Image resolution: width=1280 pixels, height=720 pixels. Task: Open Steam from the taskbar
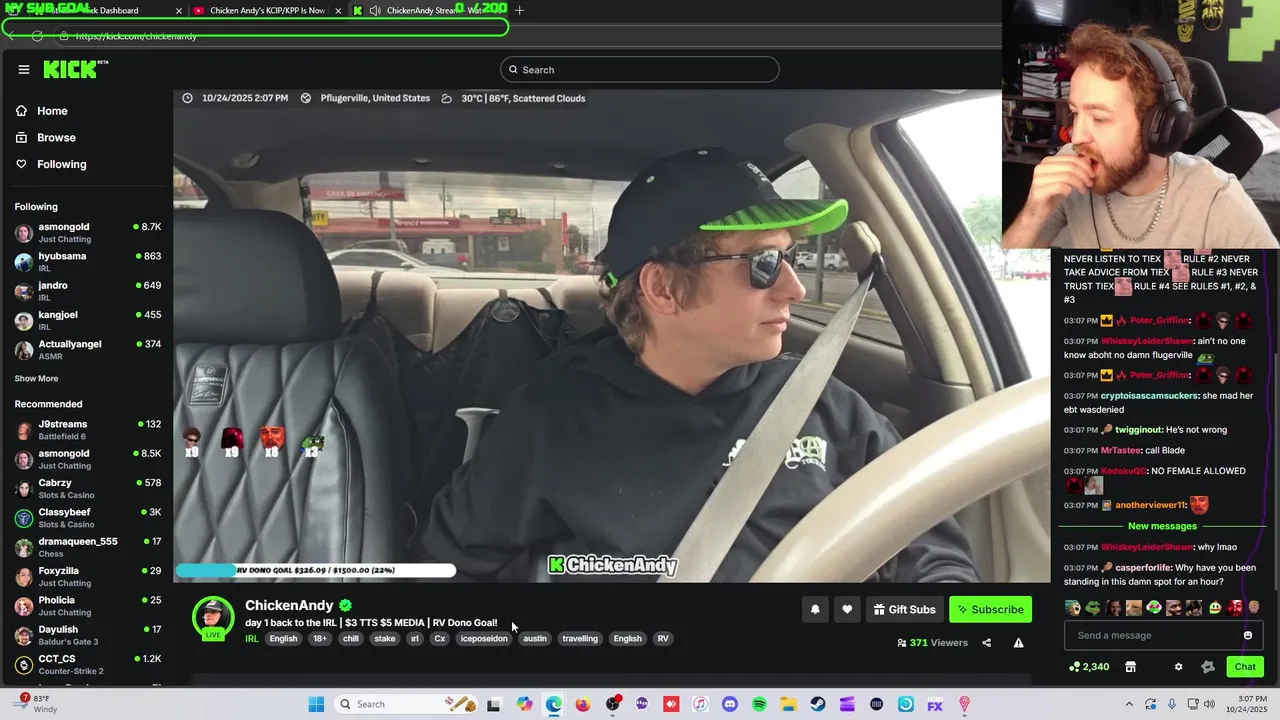click(x=818, y=704)
